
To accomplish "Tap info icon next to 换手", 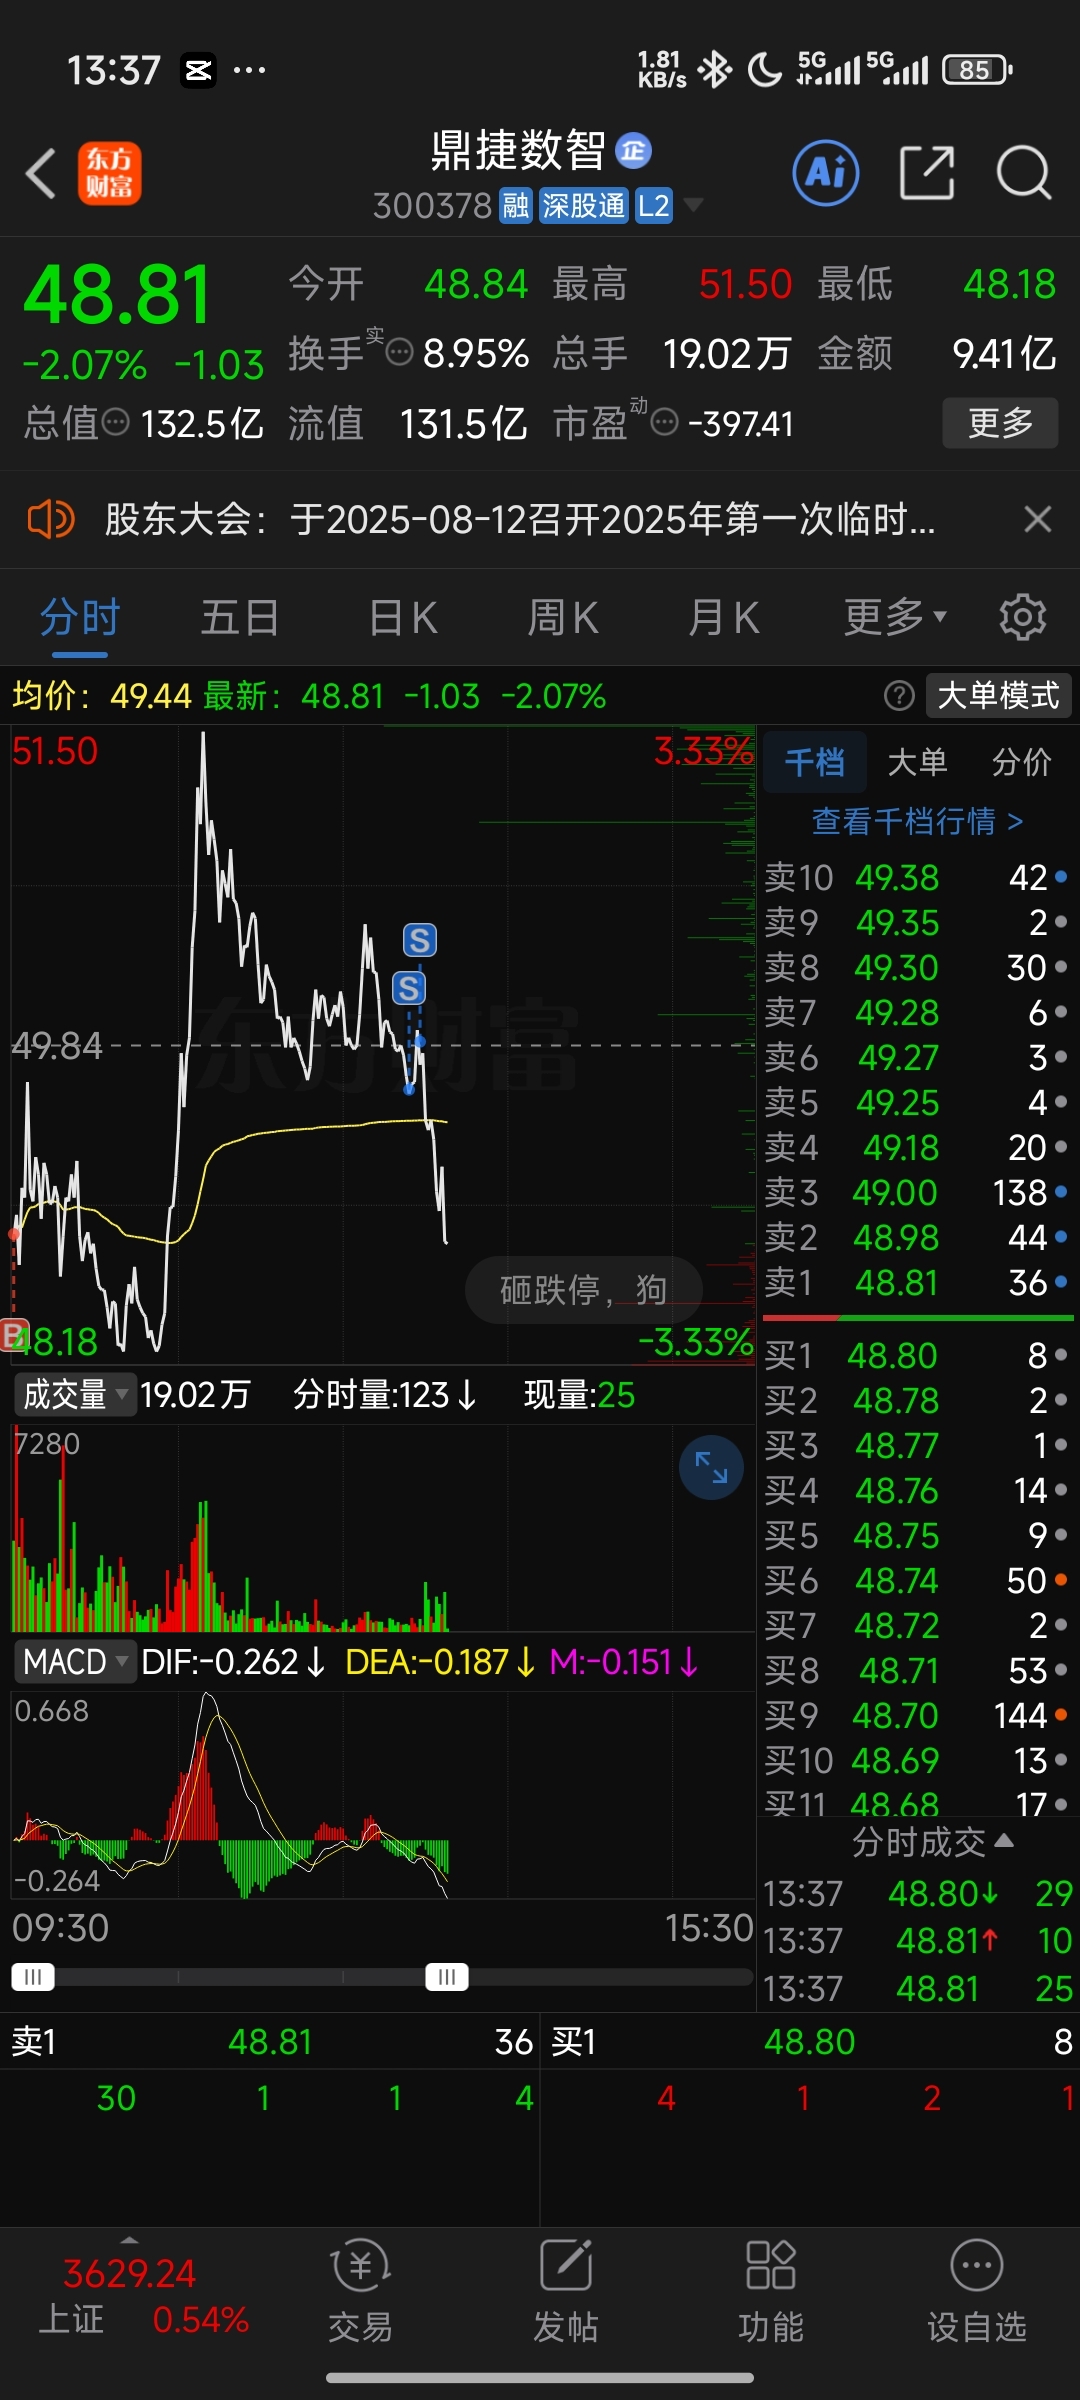I will tap(400, 353).
